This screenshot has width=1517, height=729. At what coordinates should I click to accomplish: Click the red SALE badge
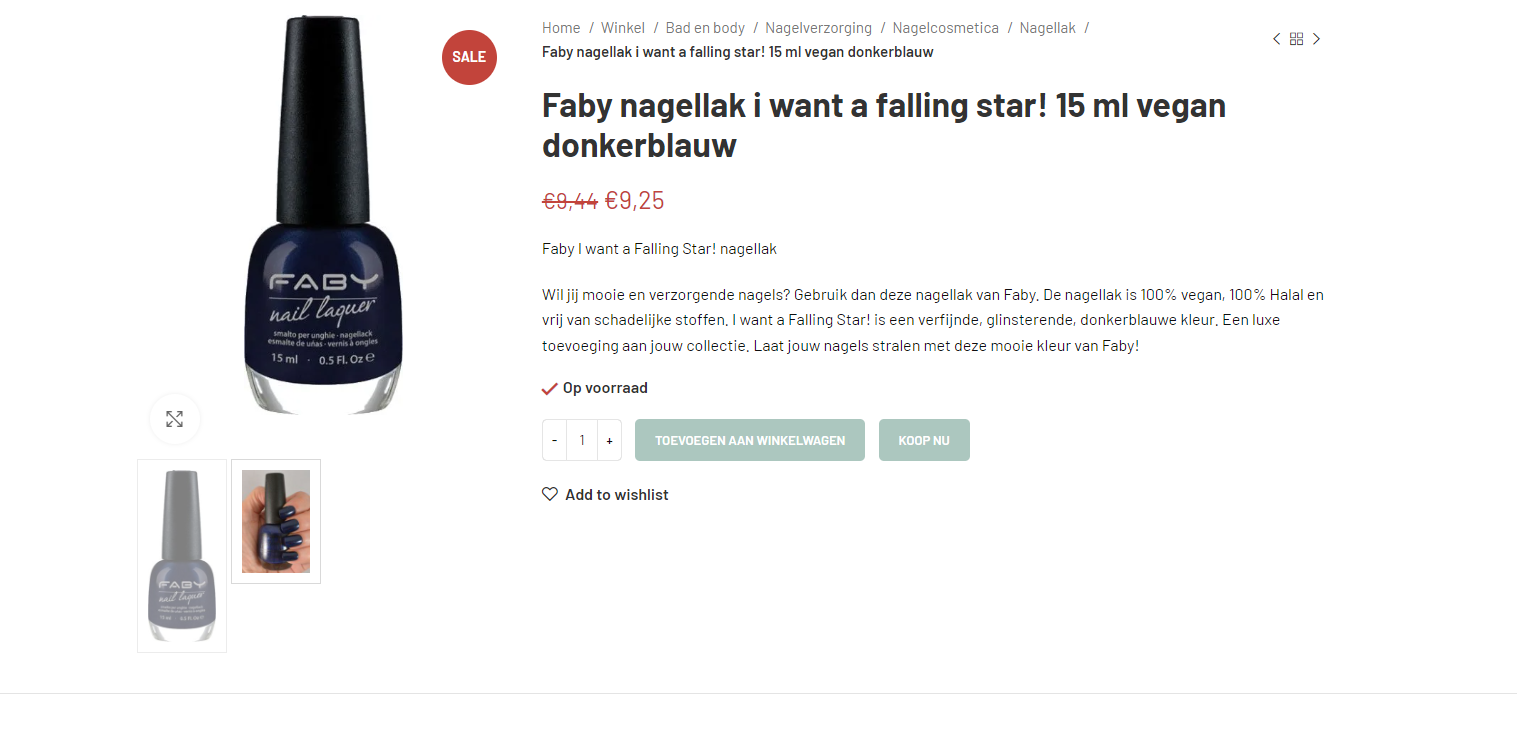tap(469, 57)
